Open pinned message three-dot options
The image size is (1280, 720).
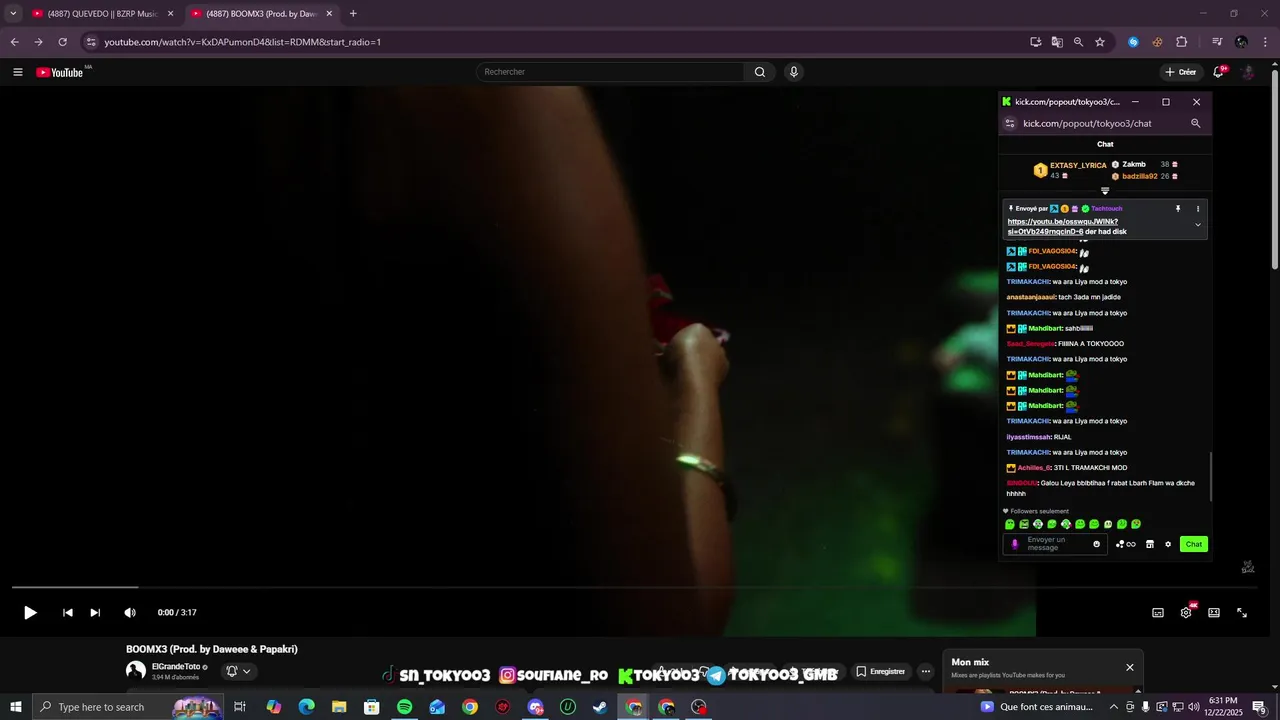click(x=1198, y=209)
